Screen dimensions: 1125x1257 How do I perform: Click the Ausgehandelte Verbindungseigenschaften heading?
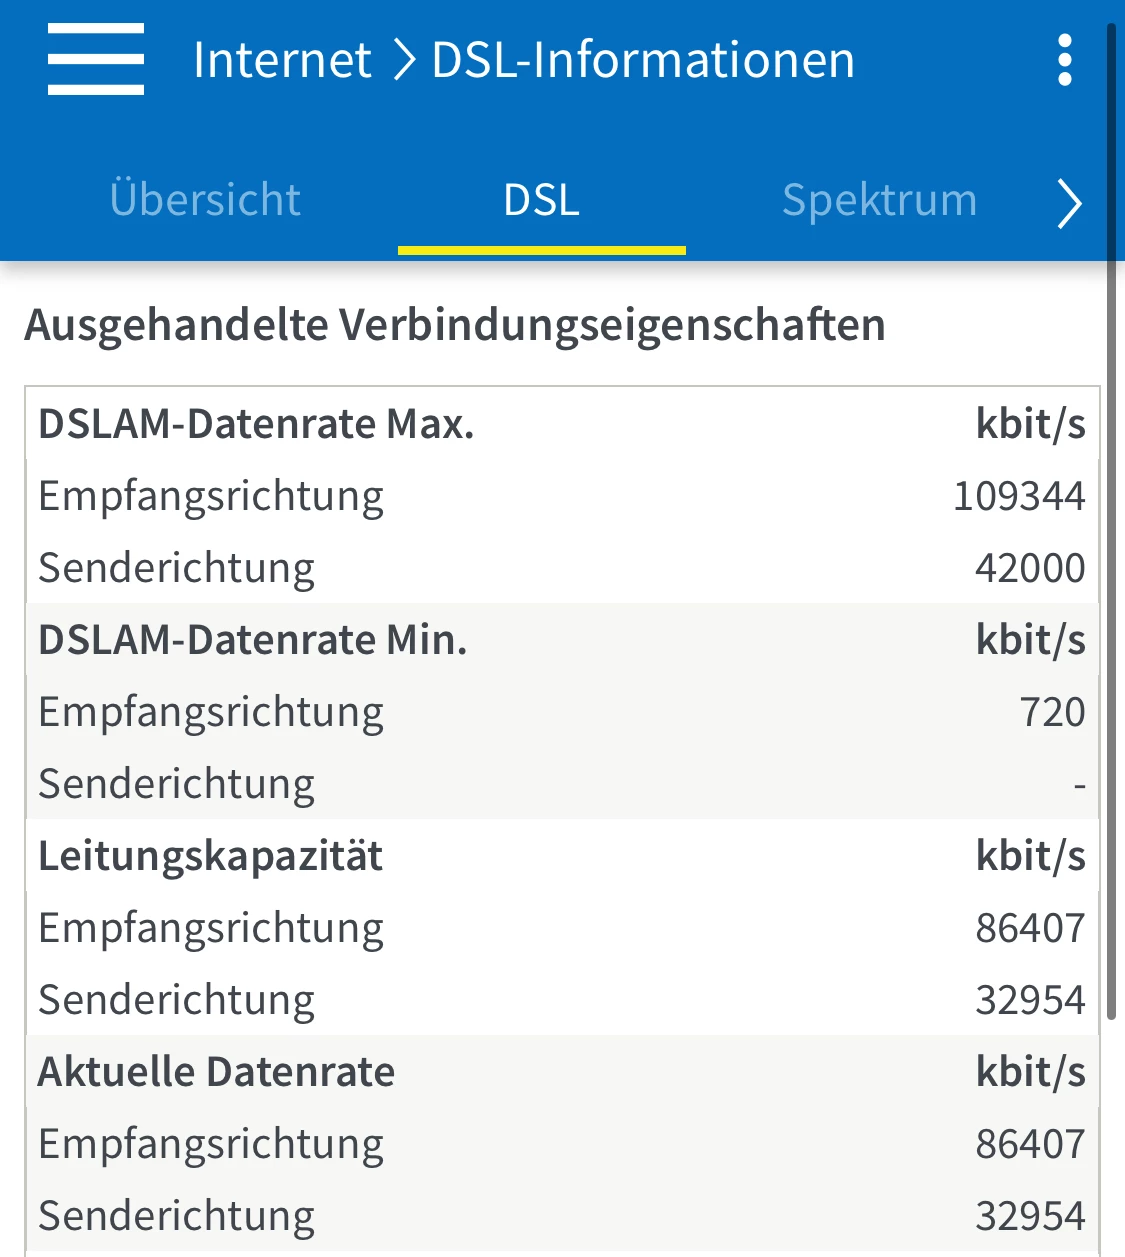coord(455,325)
